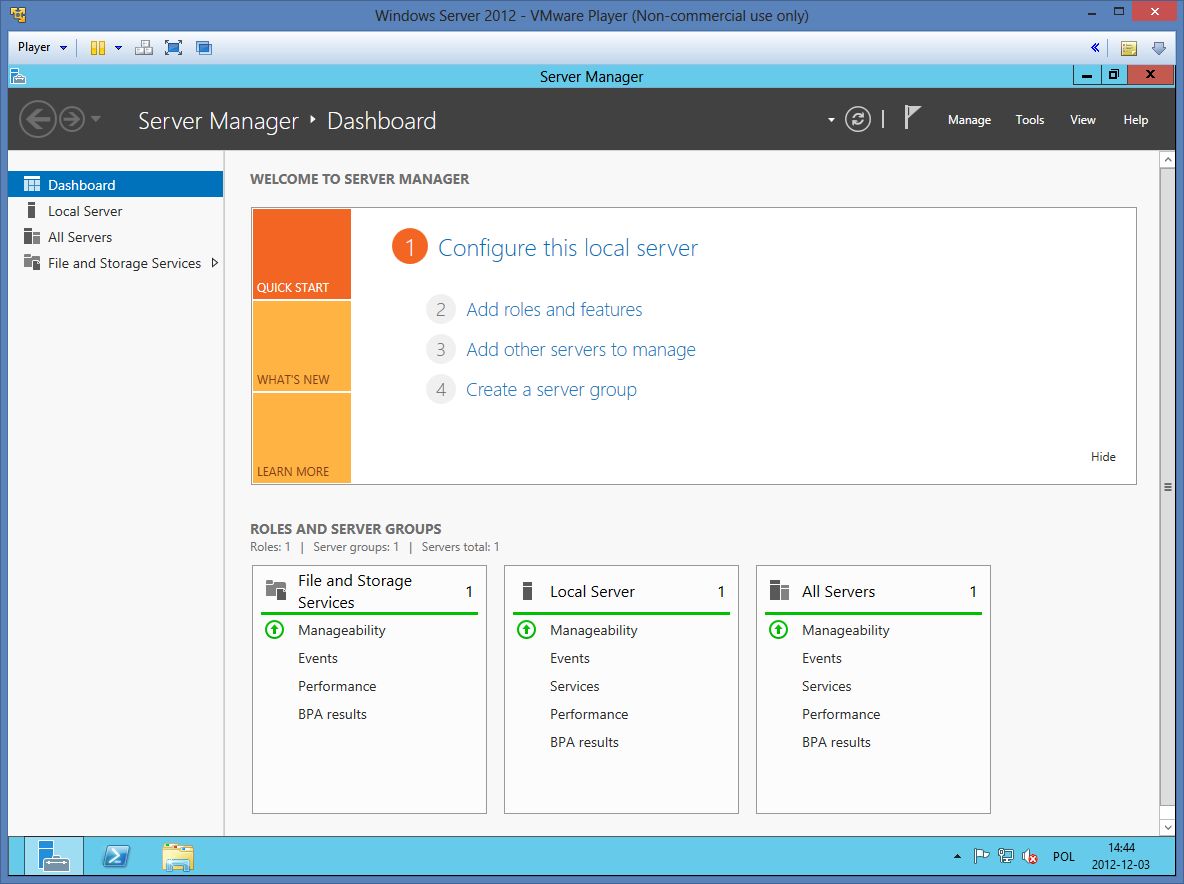The image size is (1184, 884).
Task: Select File and Storage Services in navigation
Action: click(x=116, y=263)
